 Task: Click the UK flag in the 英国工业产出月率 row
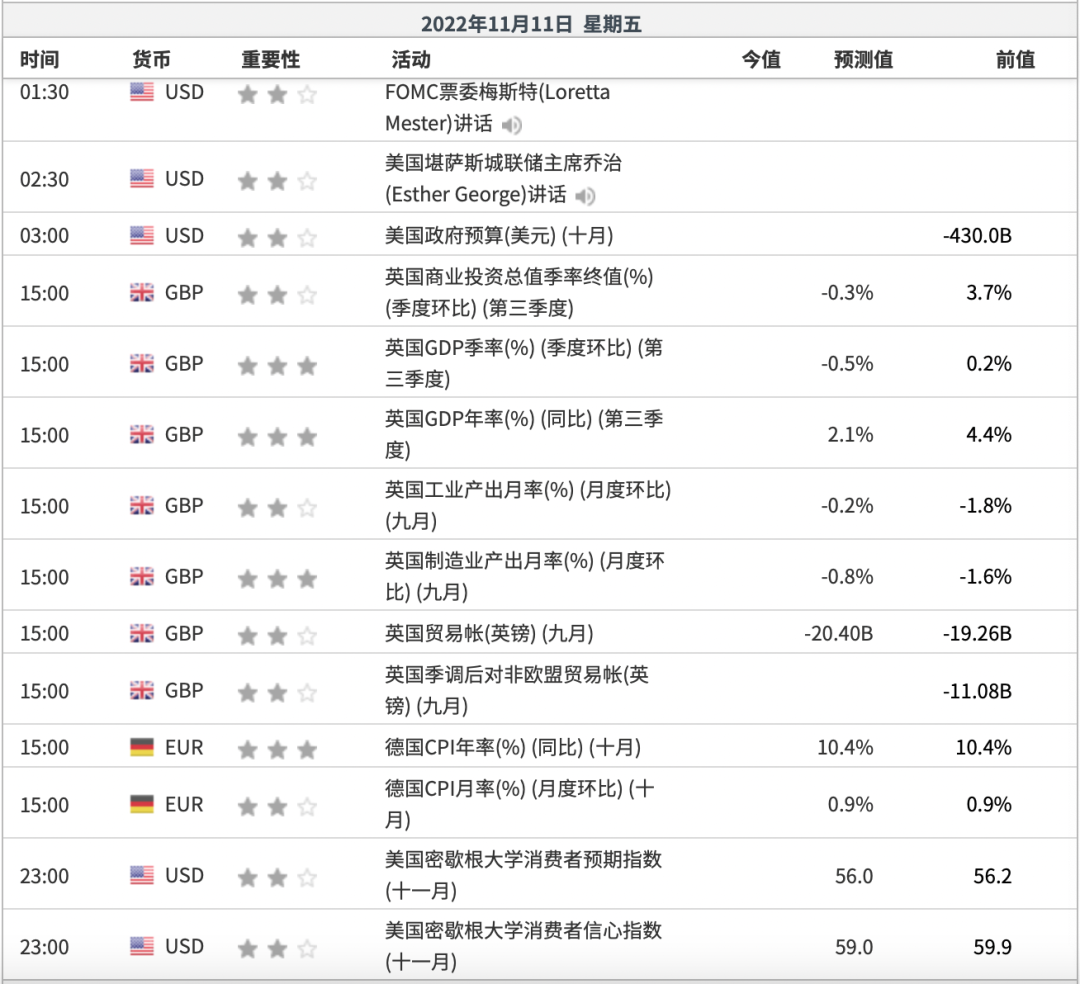pos(142,505)
